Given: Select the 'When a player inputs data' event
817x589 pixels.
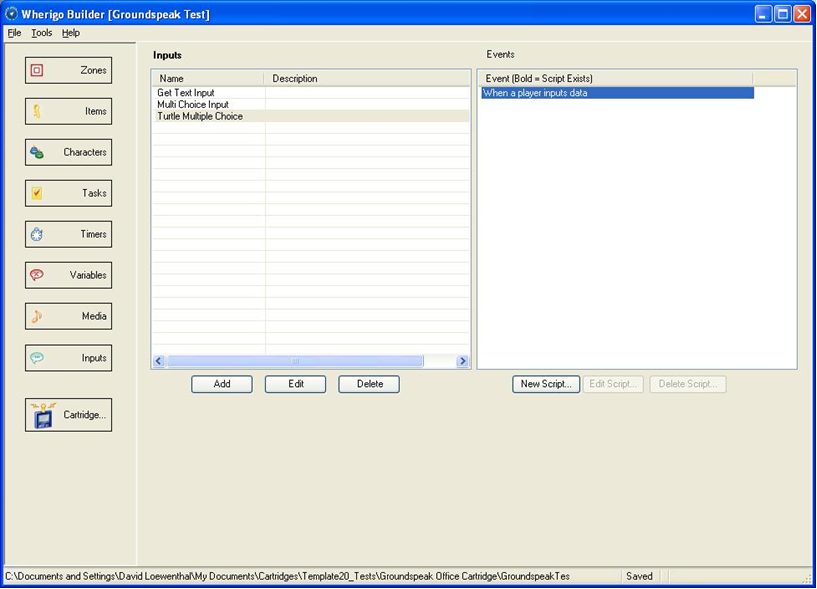Looking at the screenshot, I should [x=617, y=93].
